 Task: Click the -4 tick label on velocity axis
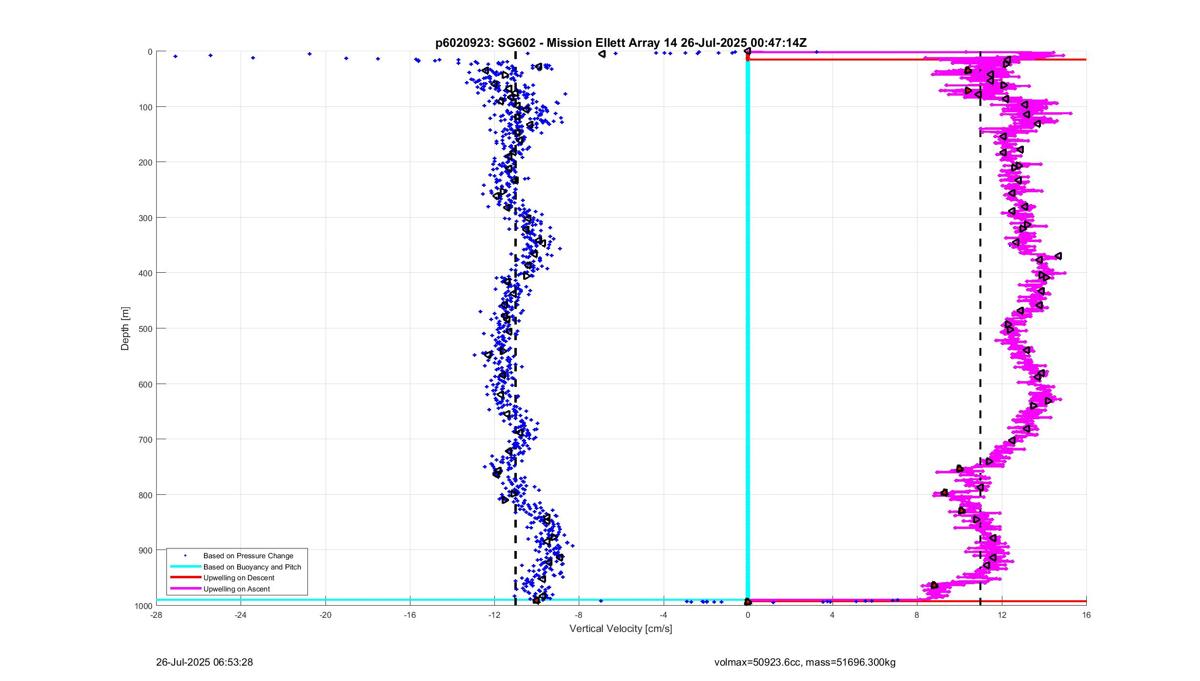[x=663, y=614]
